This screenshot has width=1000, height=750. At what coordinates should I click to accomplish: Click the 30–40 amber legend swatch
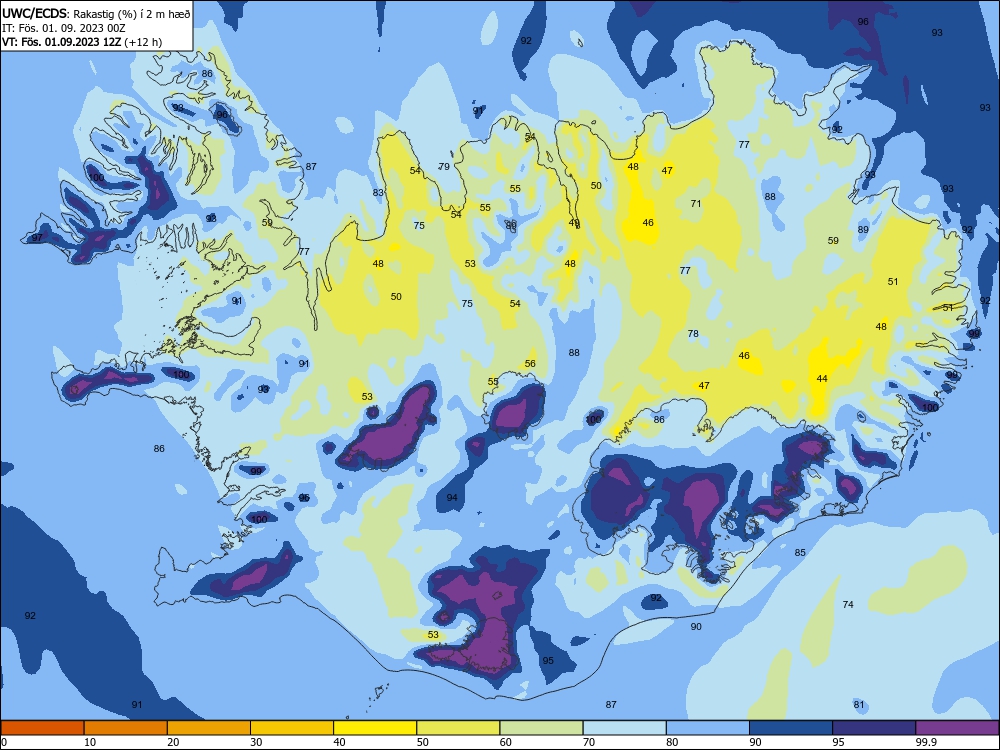[x=292, y=728]
